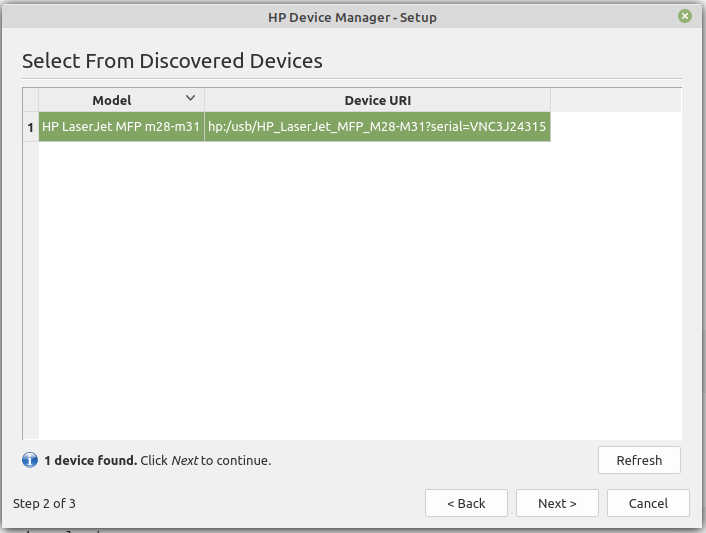Cancel the setup wizard
Viewport: 706px width, 533px height.
click(x=648, y=503)
